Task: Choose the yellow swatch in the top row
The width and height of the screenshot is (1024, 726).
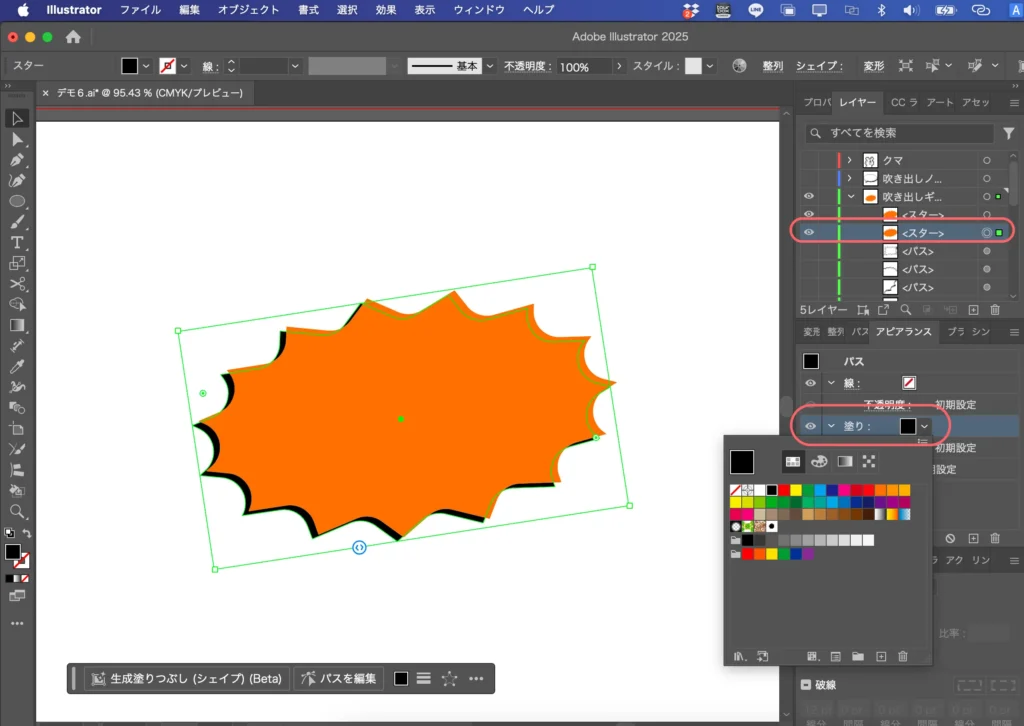Action: 797,490
